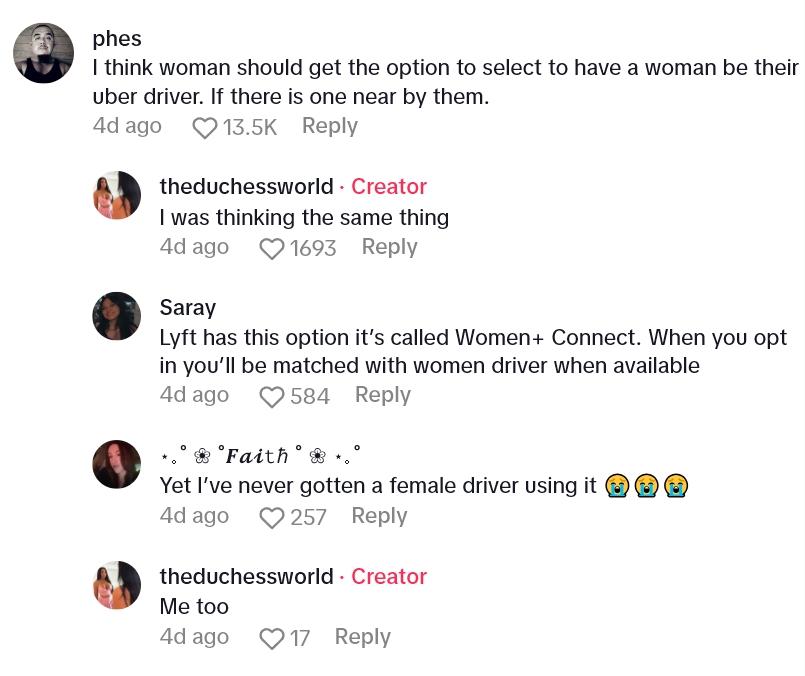Open theduchessworld avatar beside 'Me too'

[117, 585]
